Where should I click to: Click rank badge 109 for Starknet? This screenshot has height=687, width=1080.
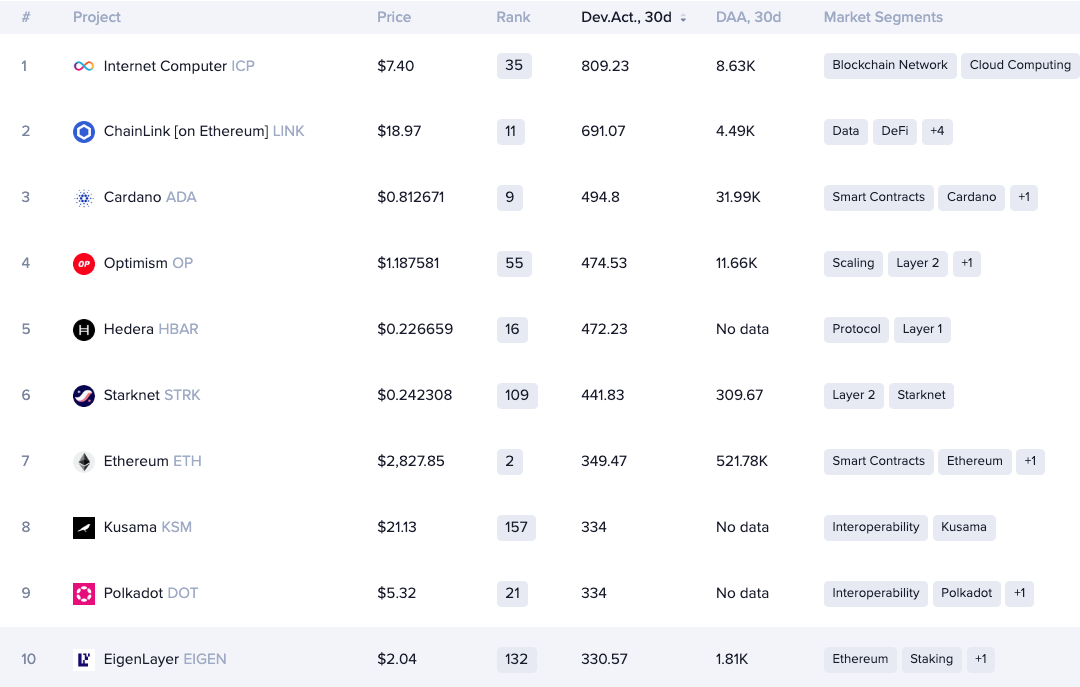click(517, 396)
